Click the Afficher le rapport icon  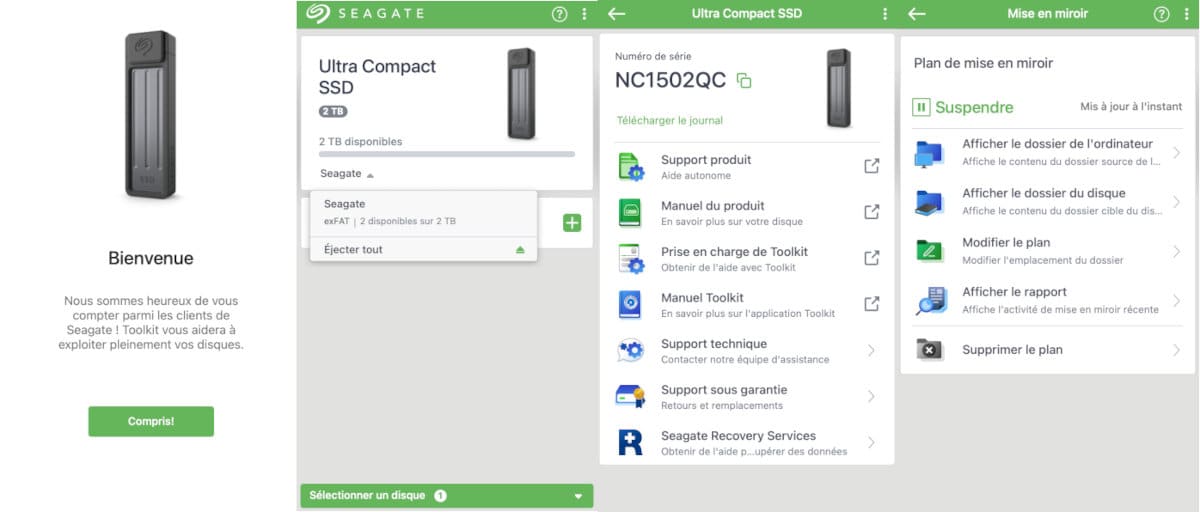[x=930, y=301]
